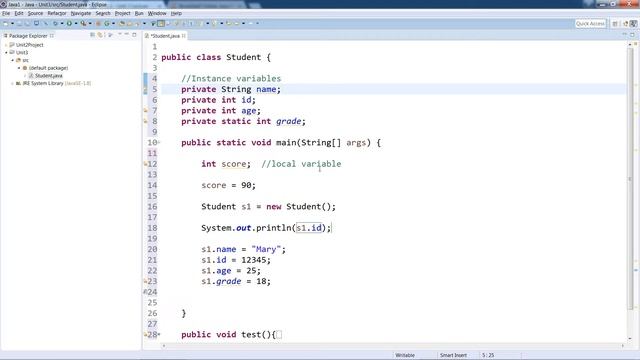Click the New Java Class green icon

click(107, 24)
